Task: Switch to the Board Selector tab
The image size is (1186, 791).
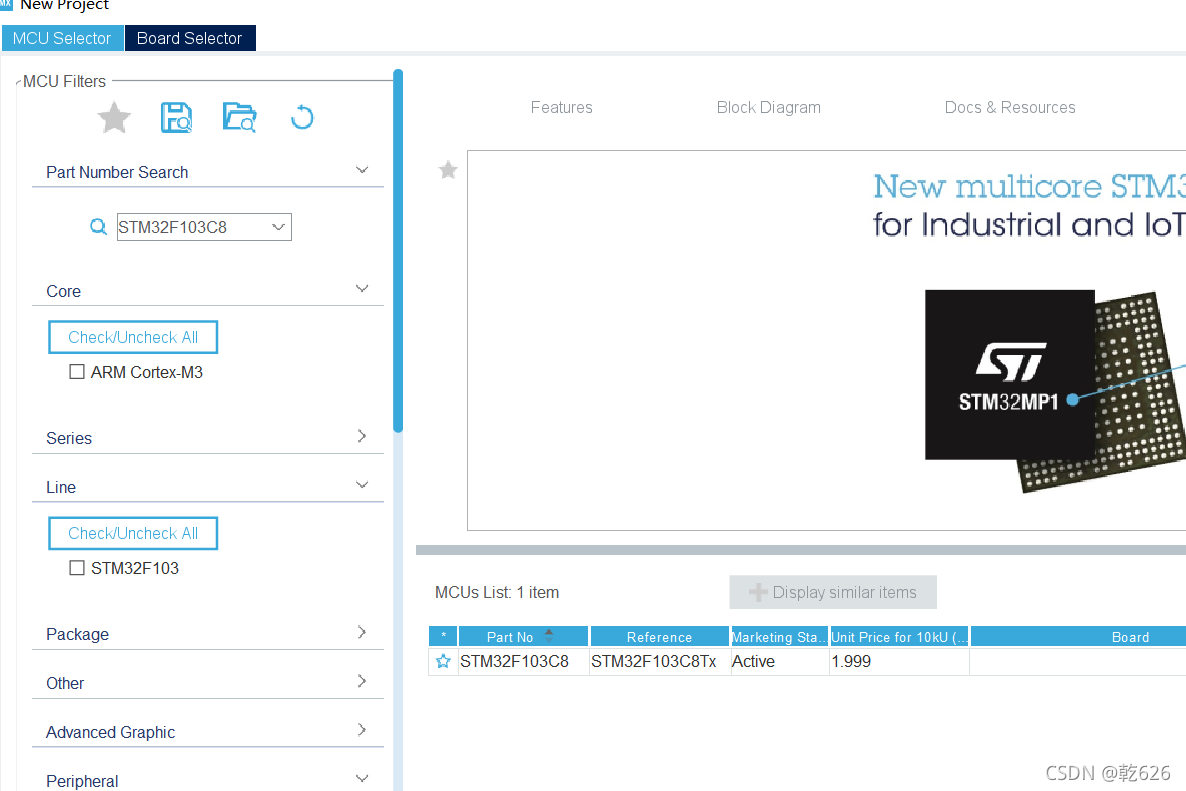Action: click(x=190, y=38)
